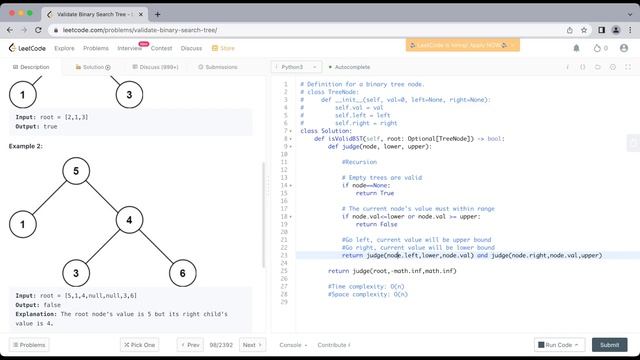Open the Discuss menu item

point(191,48)
